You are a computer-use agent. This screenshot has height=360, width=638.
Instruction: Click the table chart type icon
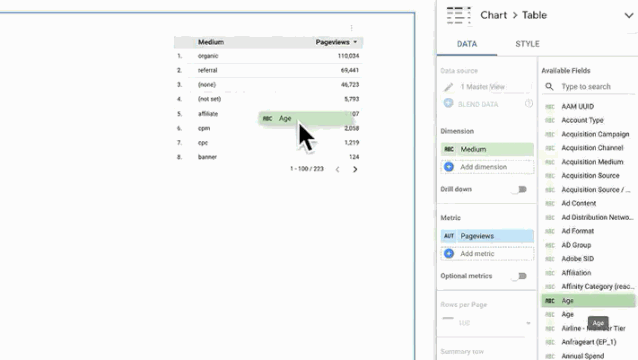click(x=459, y=15)
